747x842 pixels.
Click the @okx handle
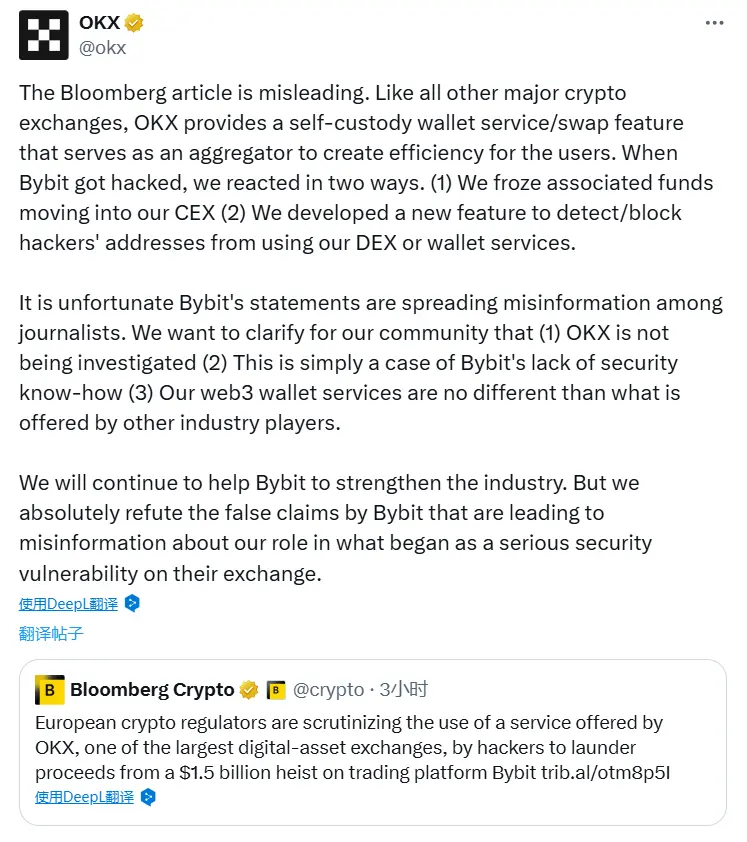104,46
